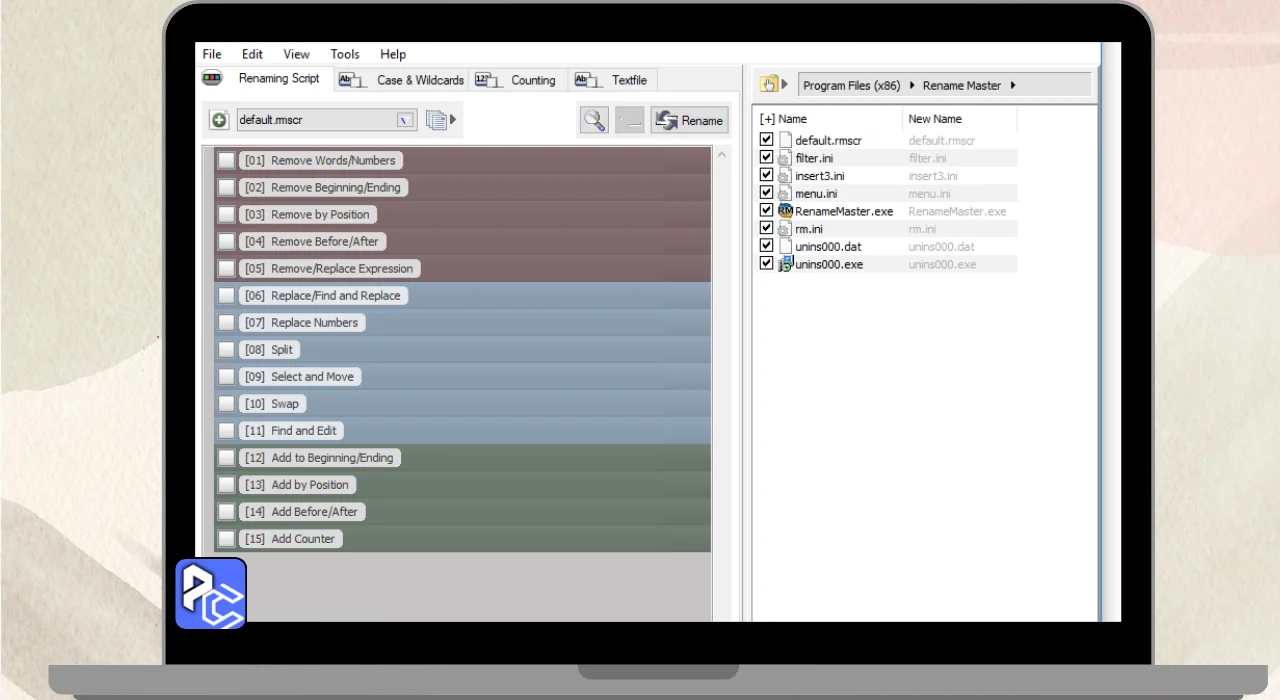The width and height of the screenshot is (1280, 700).
Task: Expand arrow after Rename Master in path
Action: pyautogui.click(x=1013, y=85)
